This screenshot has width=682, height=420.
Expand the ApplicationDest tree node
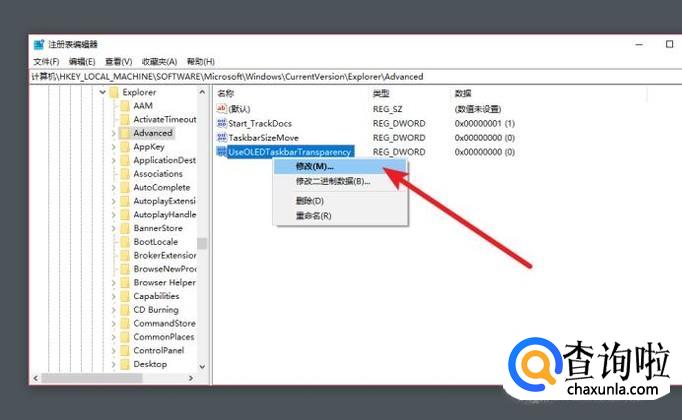114,160
